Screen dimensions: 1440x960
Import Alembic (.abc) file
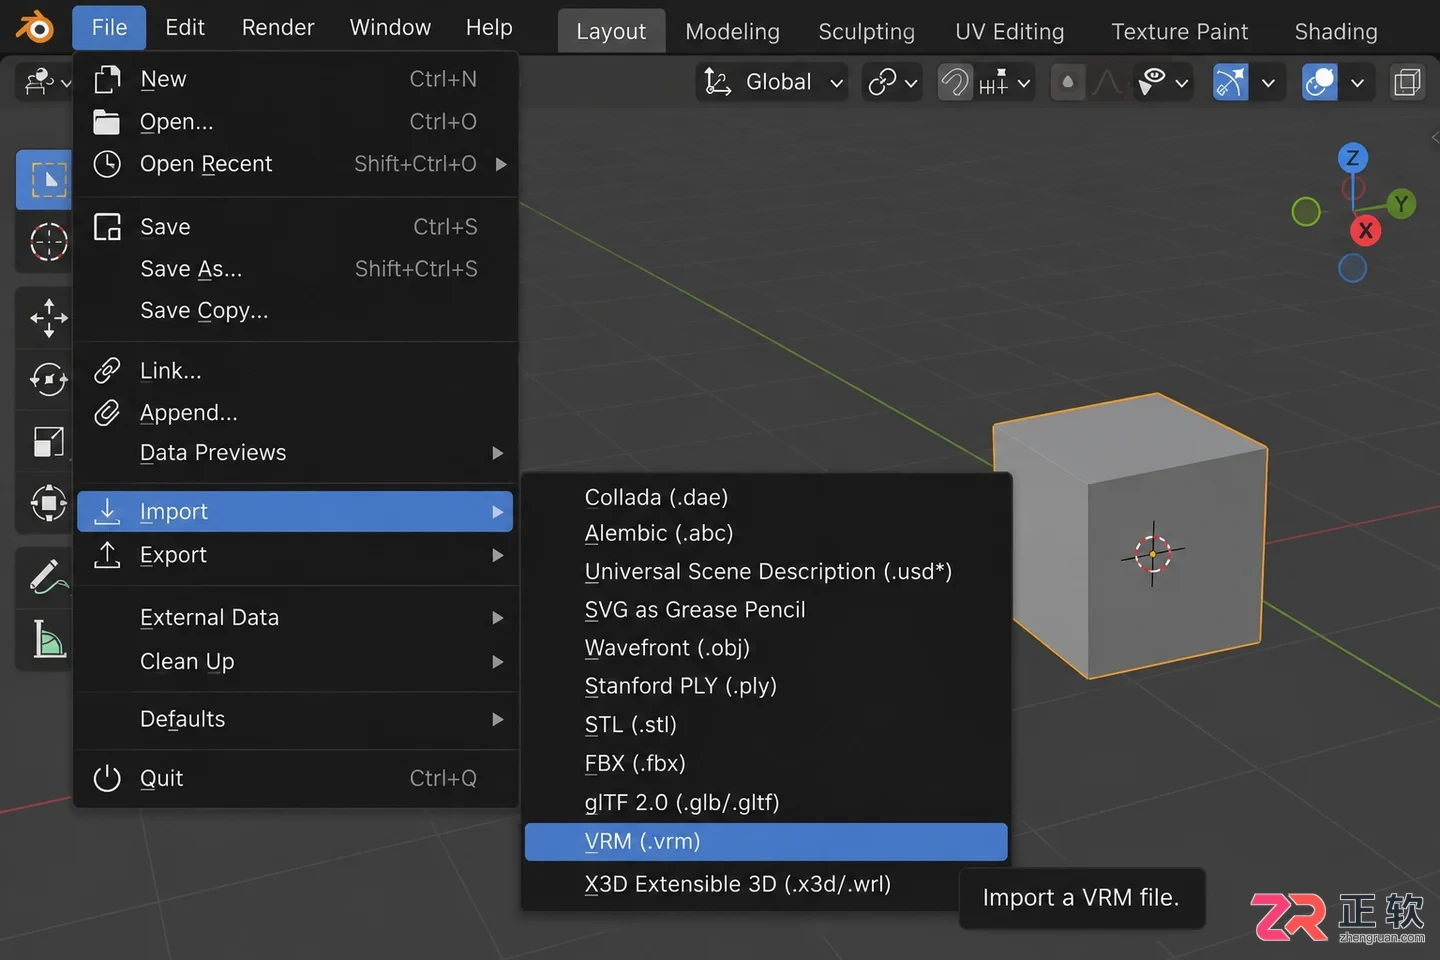tap(766, 533)
